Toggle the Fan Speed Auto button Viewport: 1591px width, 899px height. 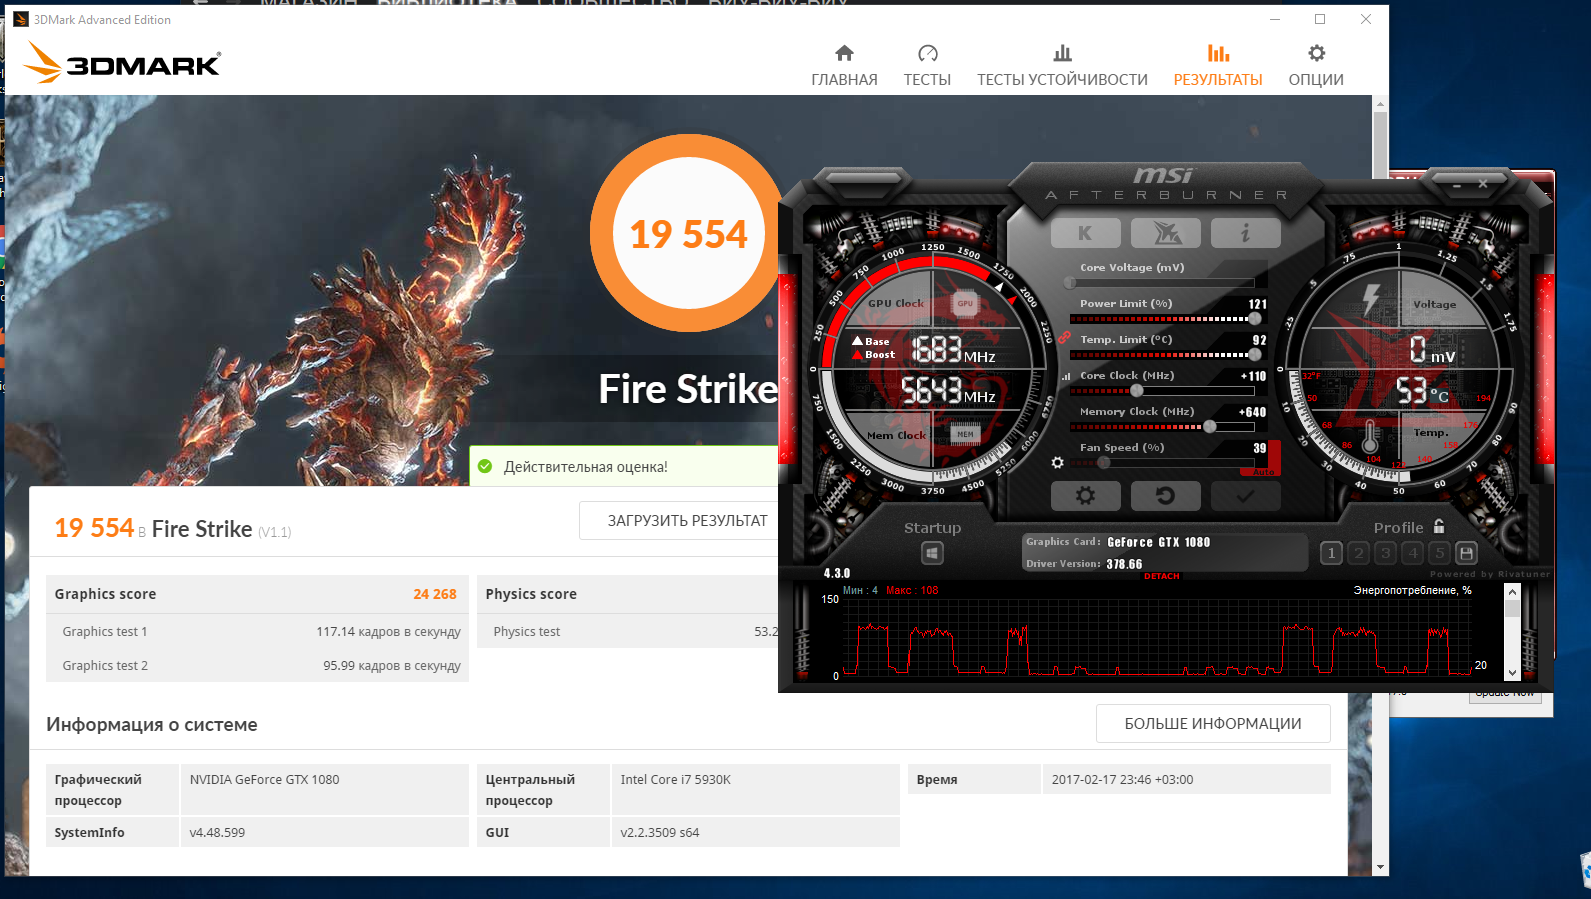pyautogui.click(x=1263, y=472)
